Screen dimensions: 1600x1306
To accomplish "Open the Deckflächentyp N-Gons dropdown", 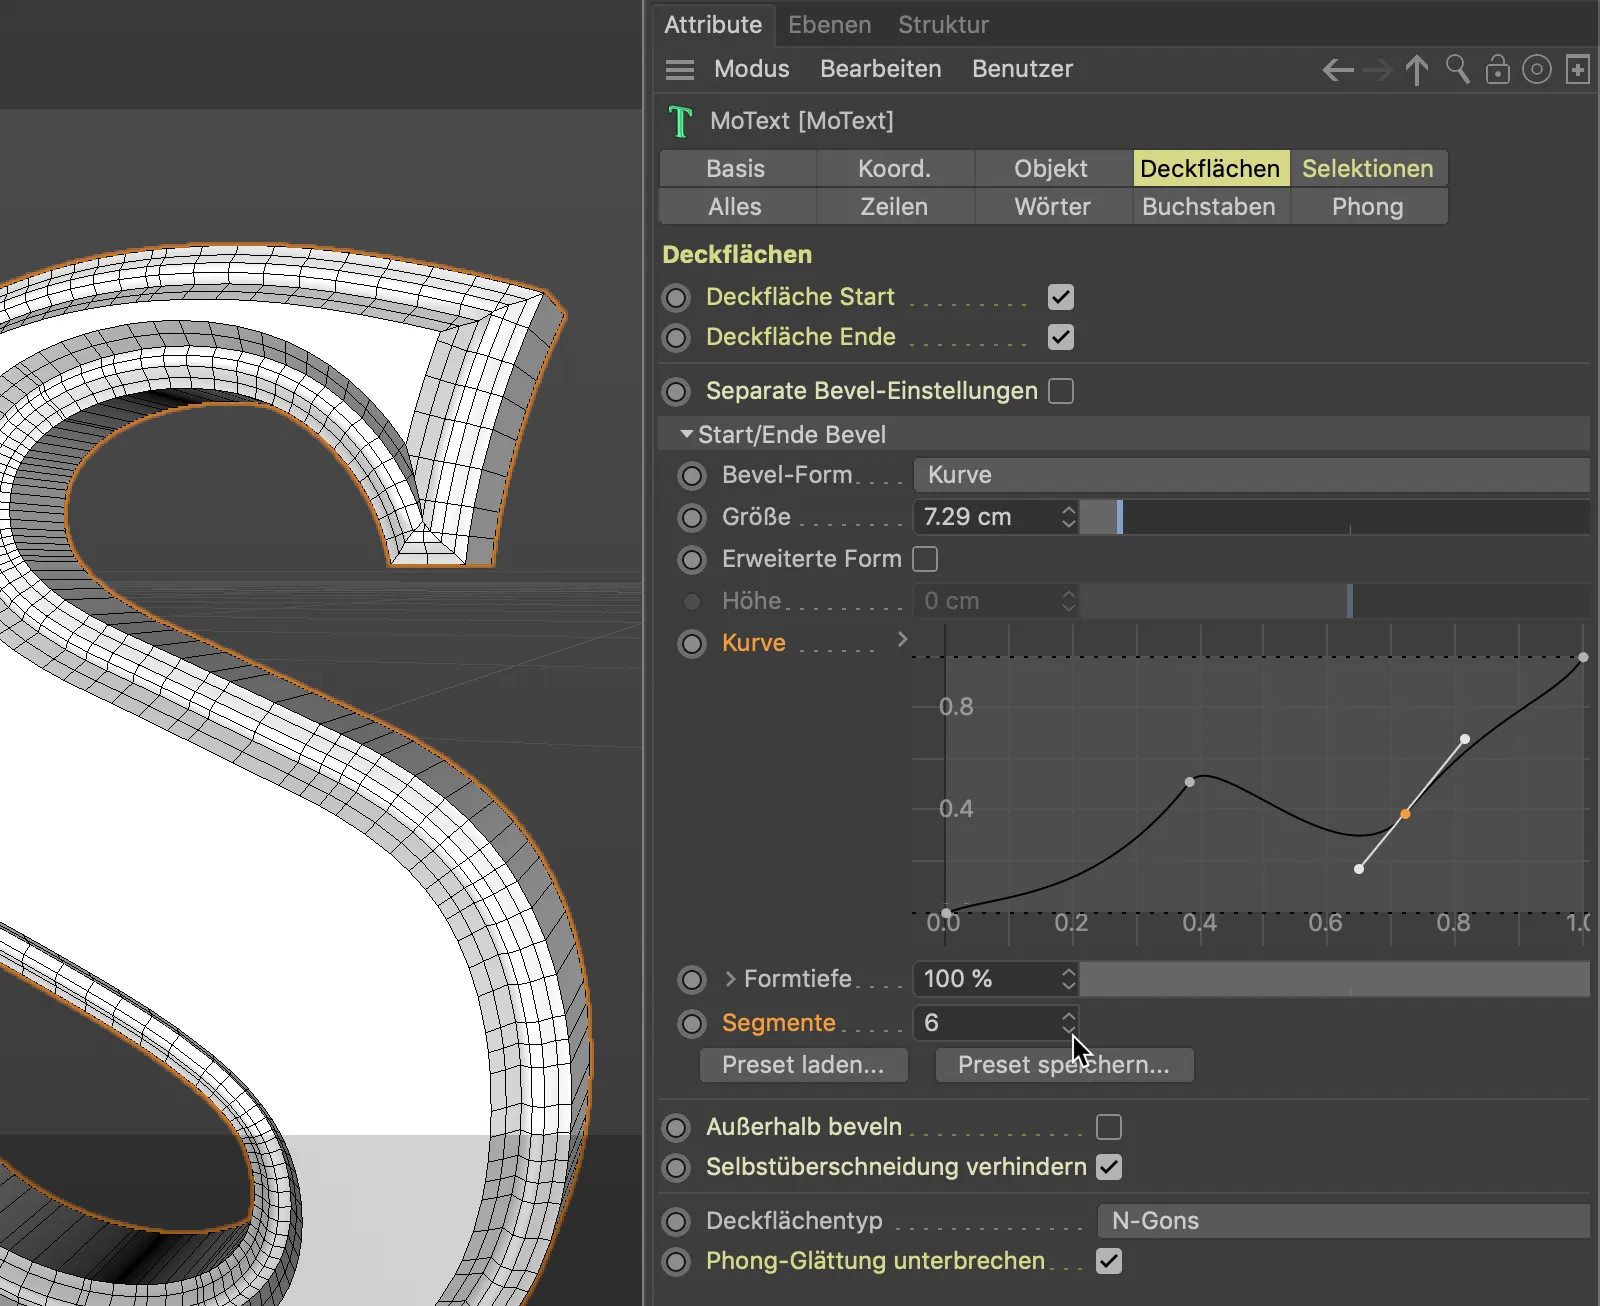I will [1343, 1221].
